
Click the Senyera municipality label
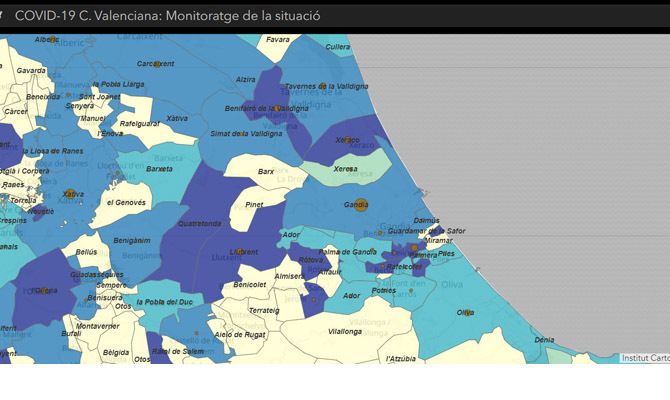click(x=80, y=106)
